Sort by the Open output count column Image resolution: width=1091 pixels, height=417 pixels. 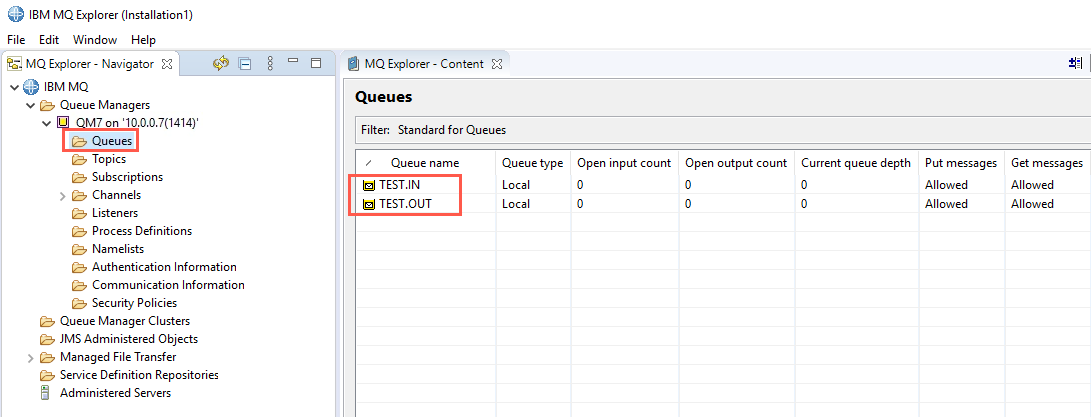pyautogui.click(x=736, y=163)
